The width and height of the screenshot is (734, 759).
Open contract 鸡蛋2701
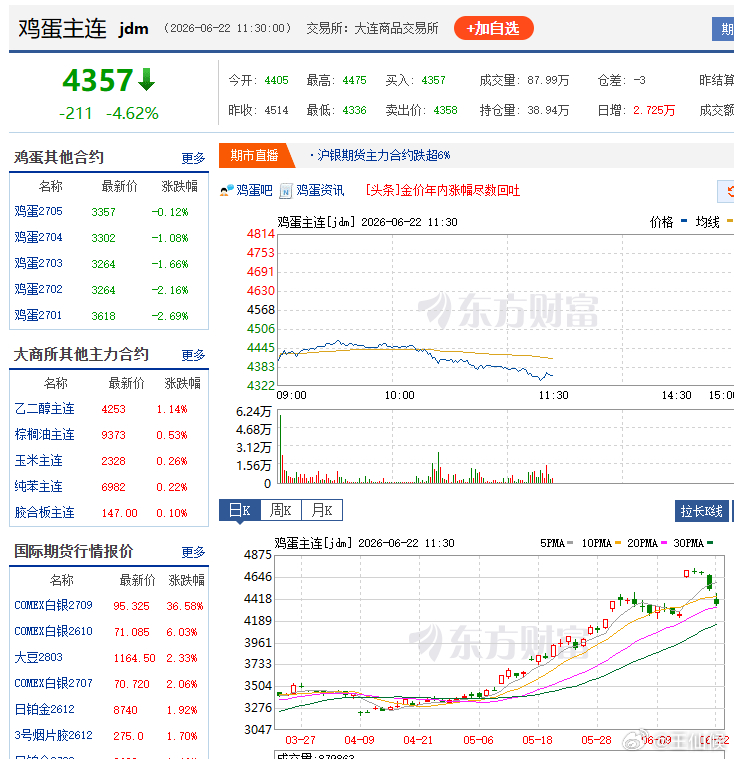click(38, 316)
